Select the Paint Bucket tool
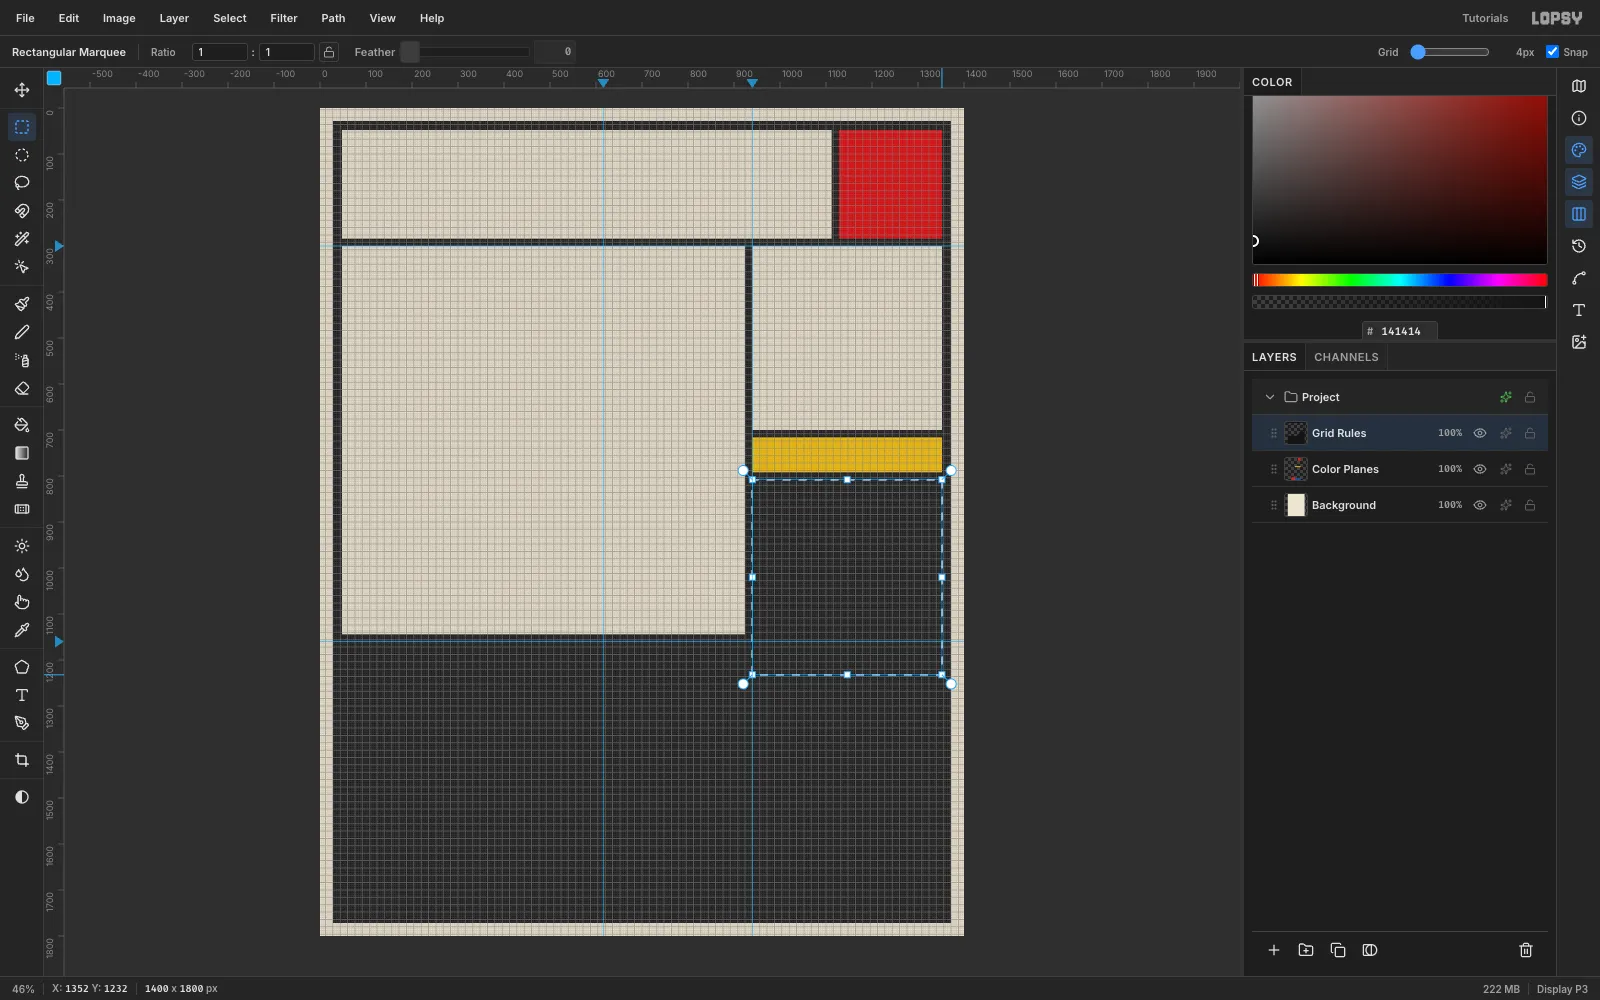This screenshot has height=1000, width=1600. point(22,425)
